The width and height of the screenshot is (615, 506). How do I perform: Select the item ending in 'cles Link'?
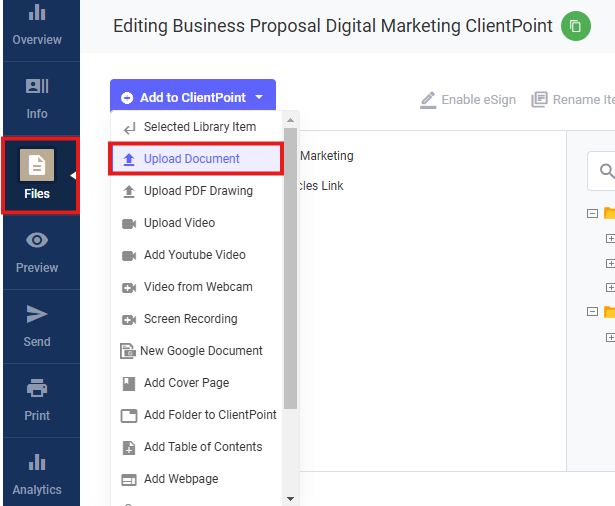[x=321, y=186]
